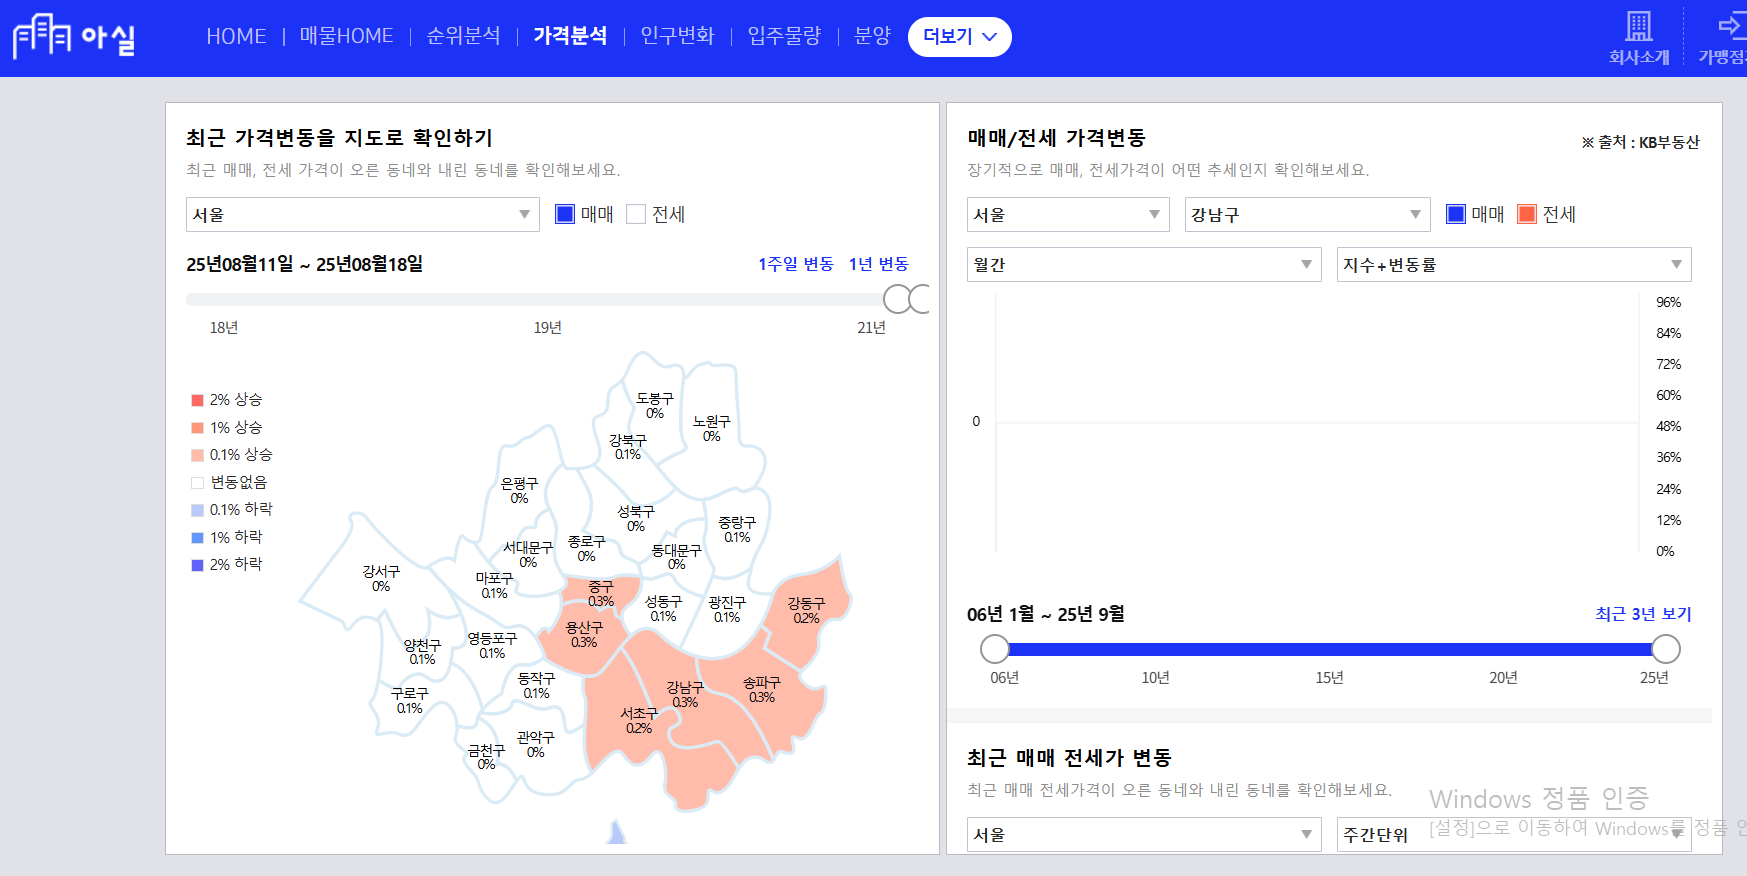The image size is (1747, 876).
Task: Click the 1년 변동 link
Action: coord(878,264)
